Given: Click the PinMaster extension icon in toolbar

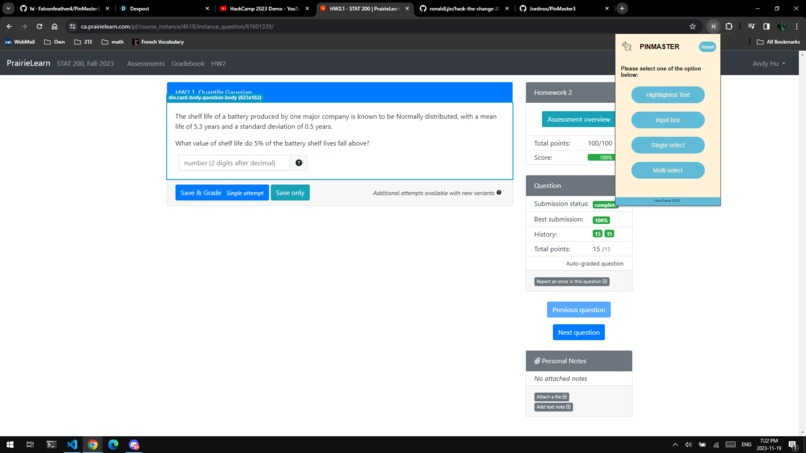Looking at the screenshot, I should click(713, 26).
